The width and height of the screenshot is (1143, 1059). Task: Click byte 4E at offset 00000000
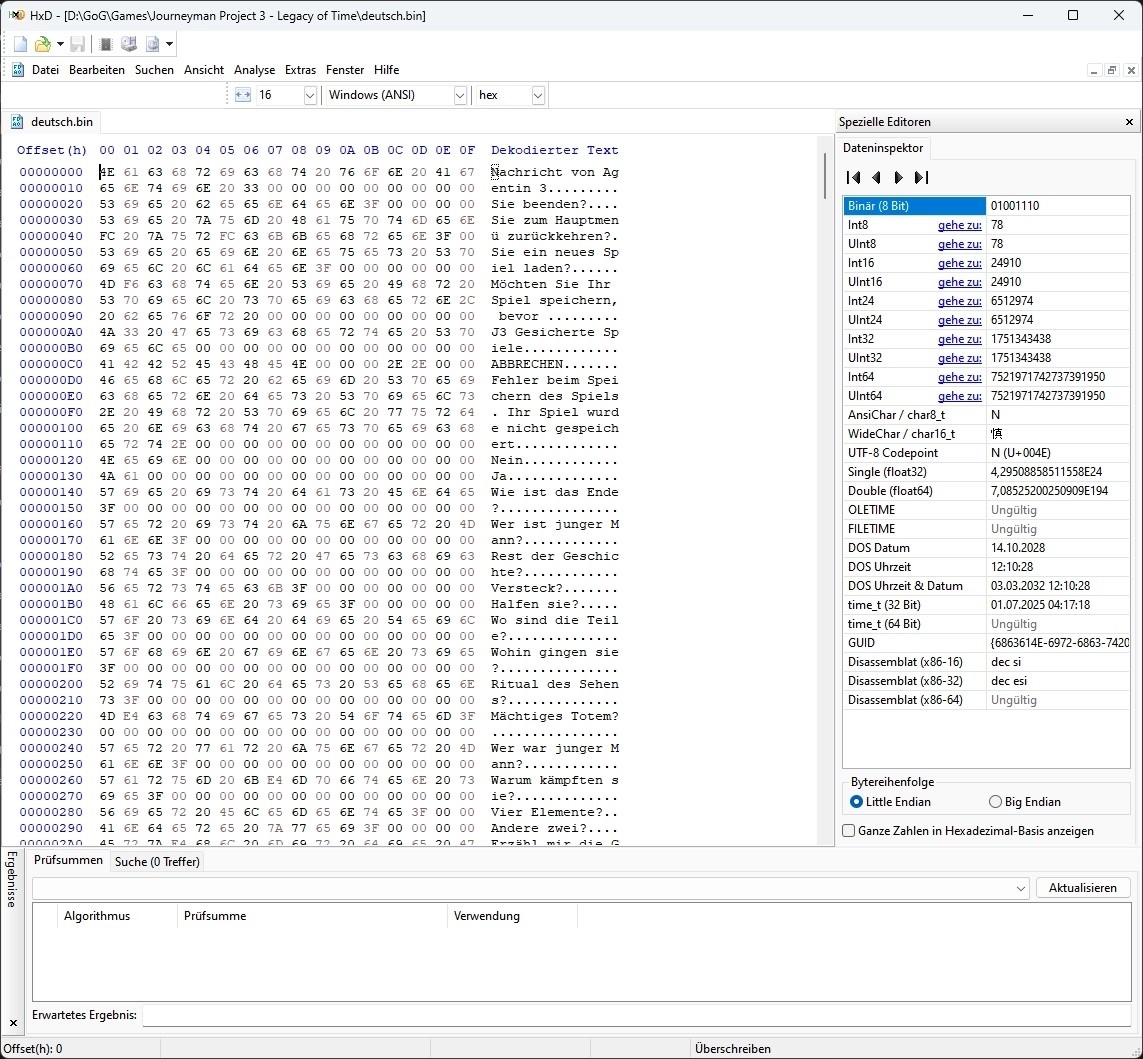(x=106, y=172)
